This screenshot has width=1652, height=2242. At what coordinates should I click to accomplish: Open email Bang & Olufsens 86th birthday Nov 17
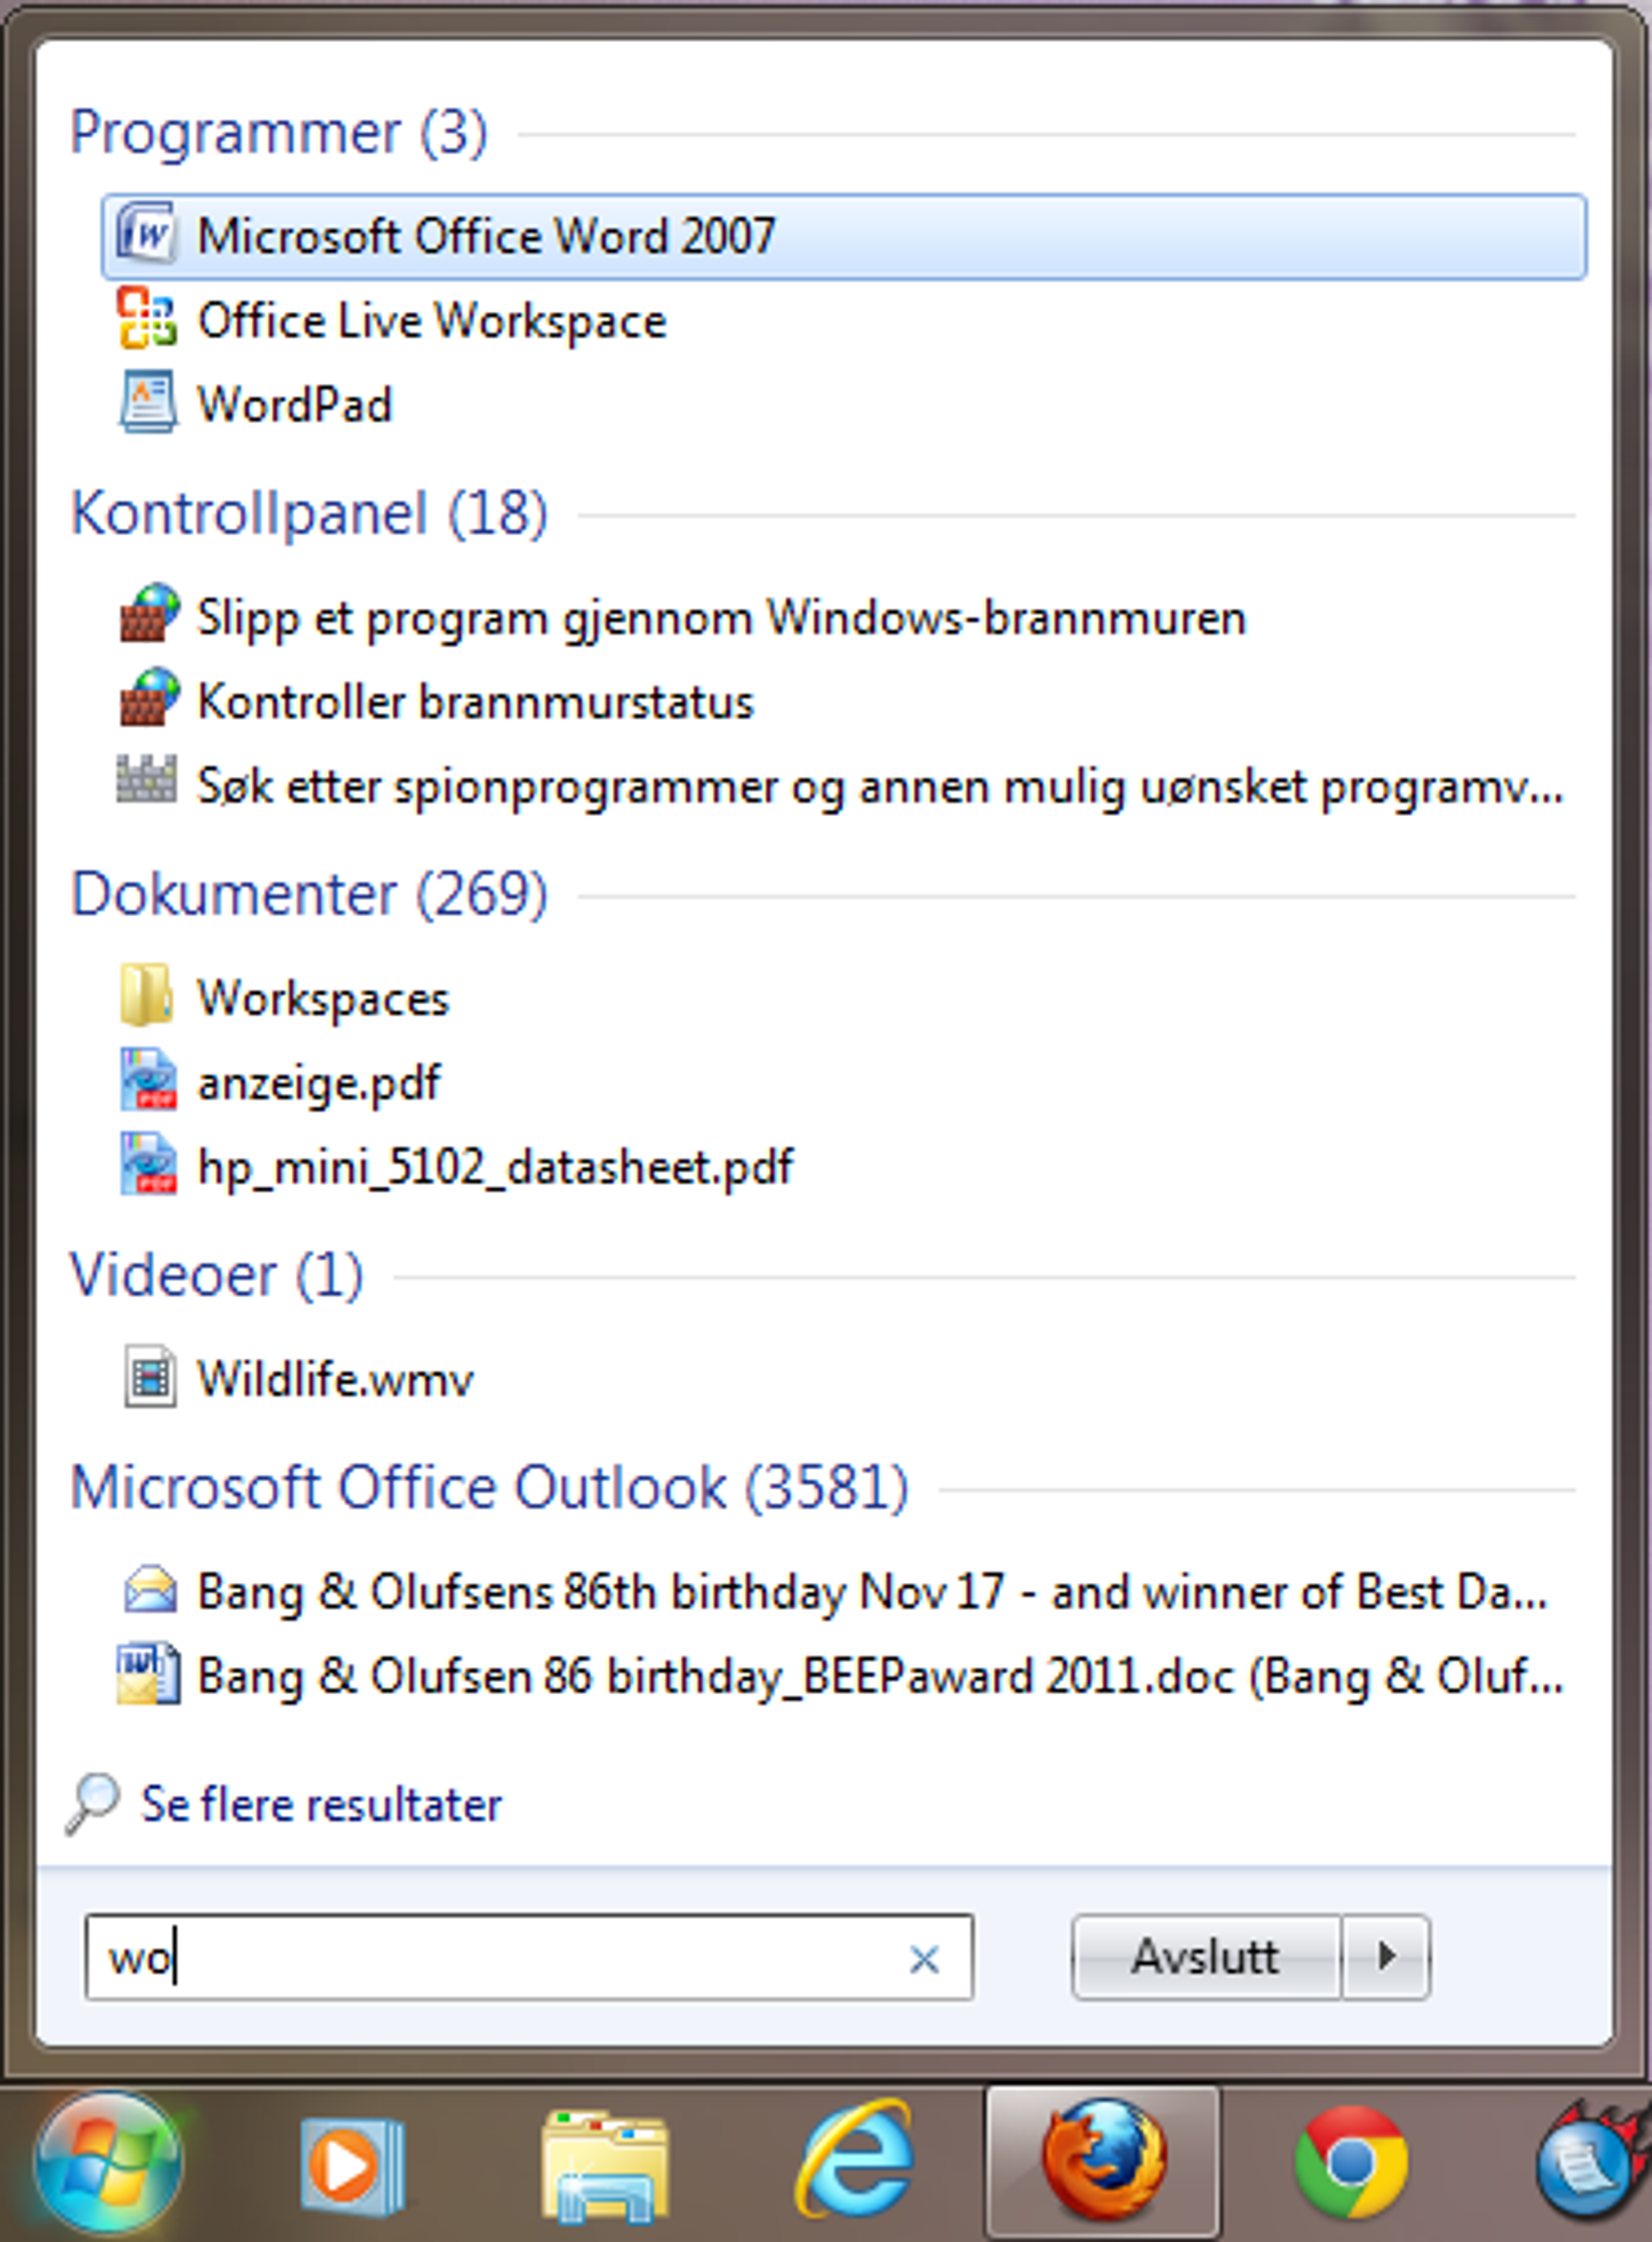872,1592
